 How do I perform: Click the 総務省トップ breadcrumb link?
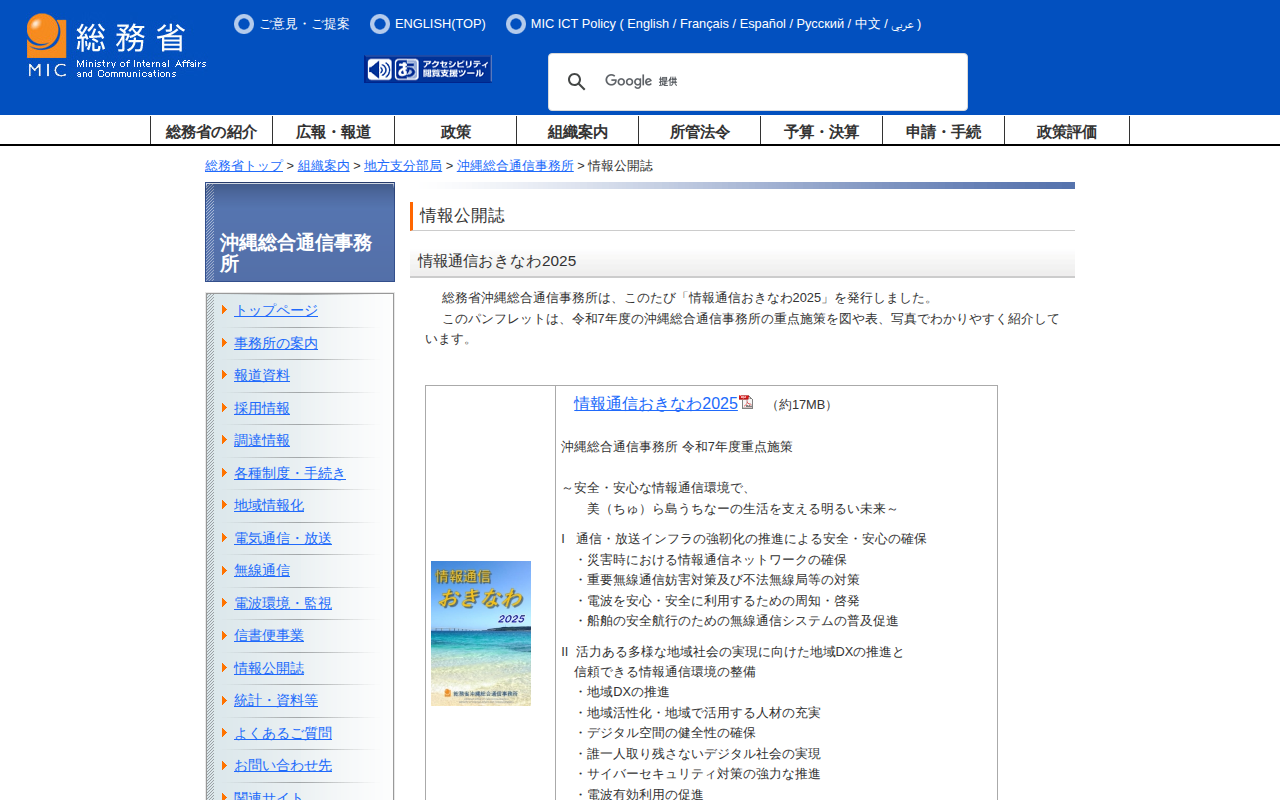tap(244, 166)
